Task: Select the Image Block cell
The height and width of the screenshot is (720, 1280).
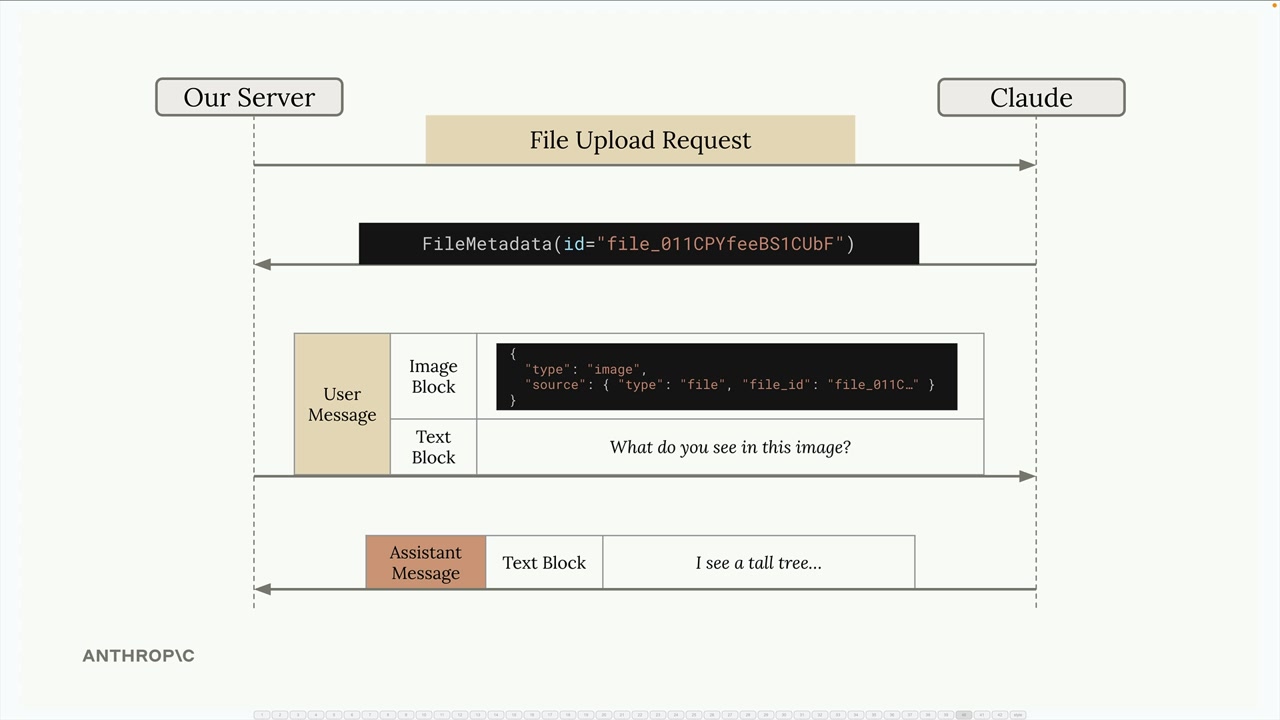Action: click(433, 377)
